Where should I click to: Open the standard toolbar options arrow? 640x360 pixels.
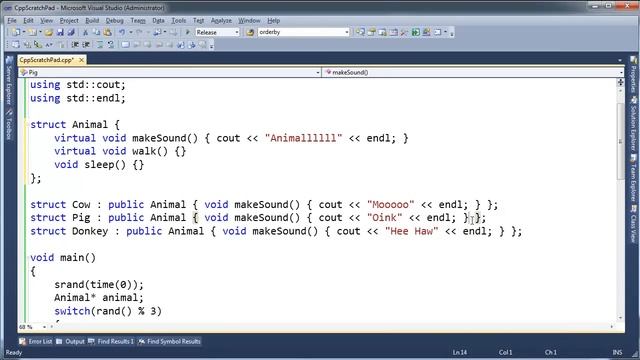point(452,33)
